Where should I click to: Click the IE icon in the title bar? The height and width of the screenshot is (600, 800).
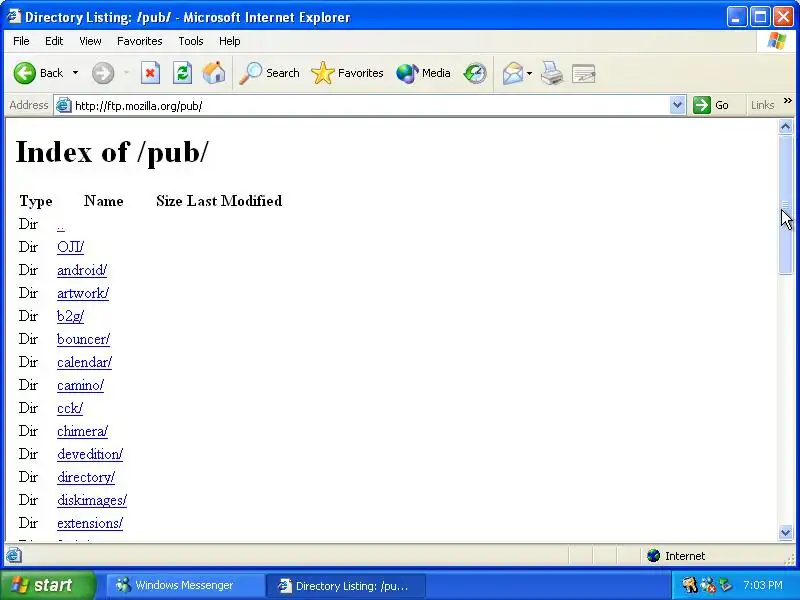click(x=14, y=16)
